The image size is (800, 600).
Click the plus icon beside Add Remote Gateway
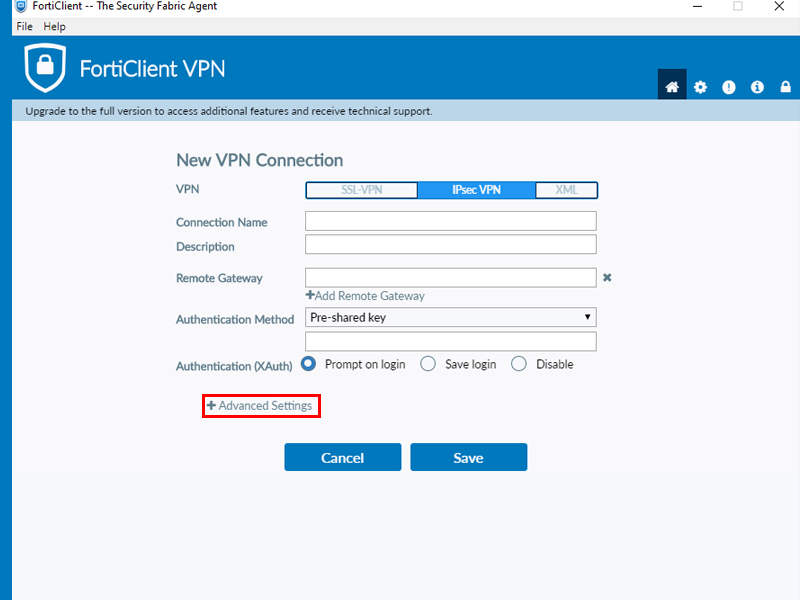(310, 295)
